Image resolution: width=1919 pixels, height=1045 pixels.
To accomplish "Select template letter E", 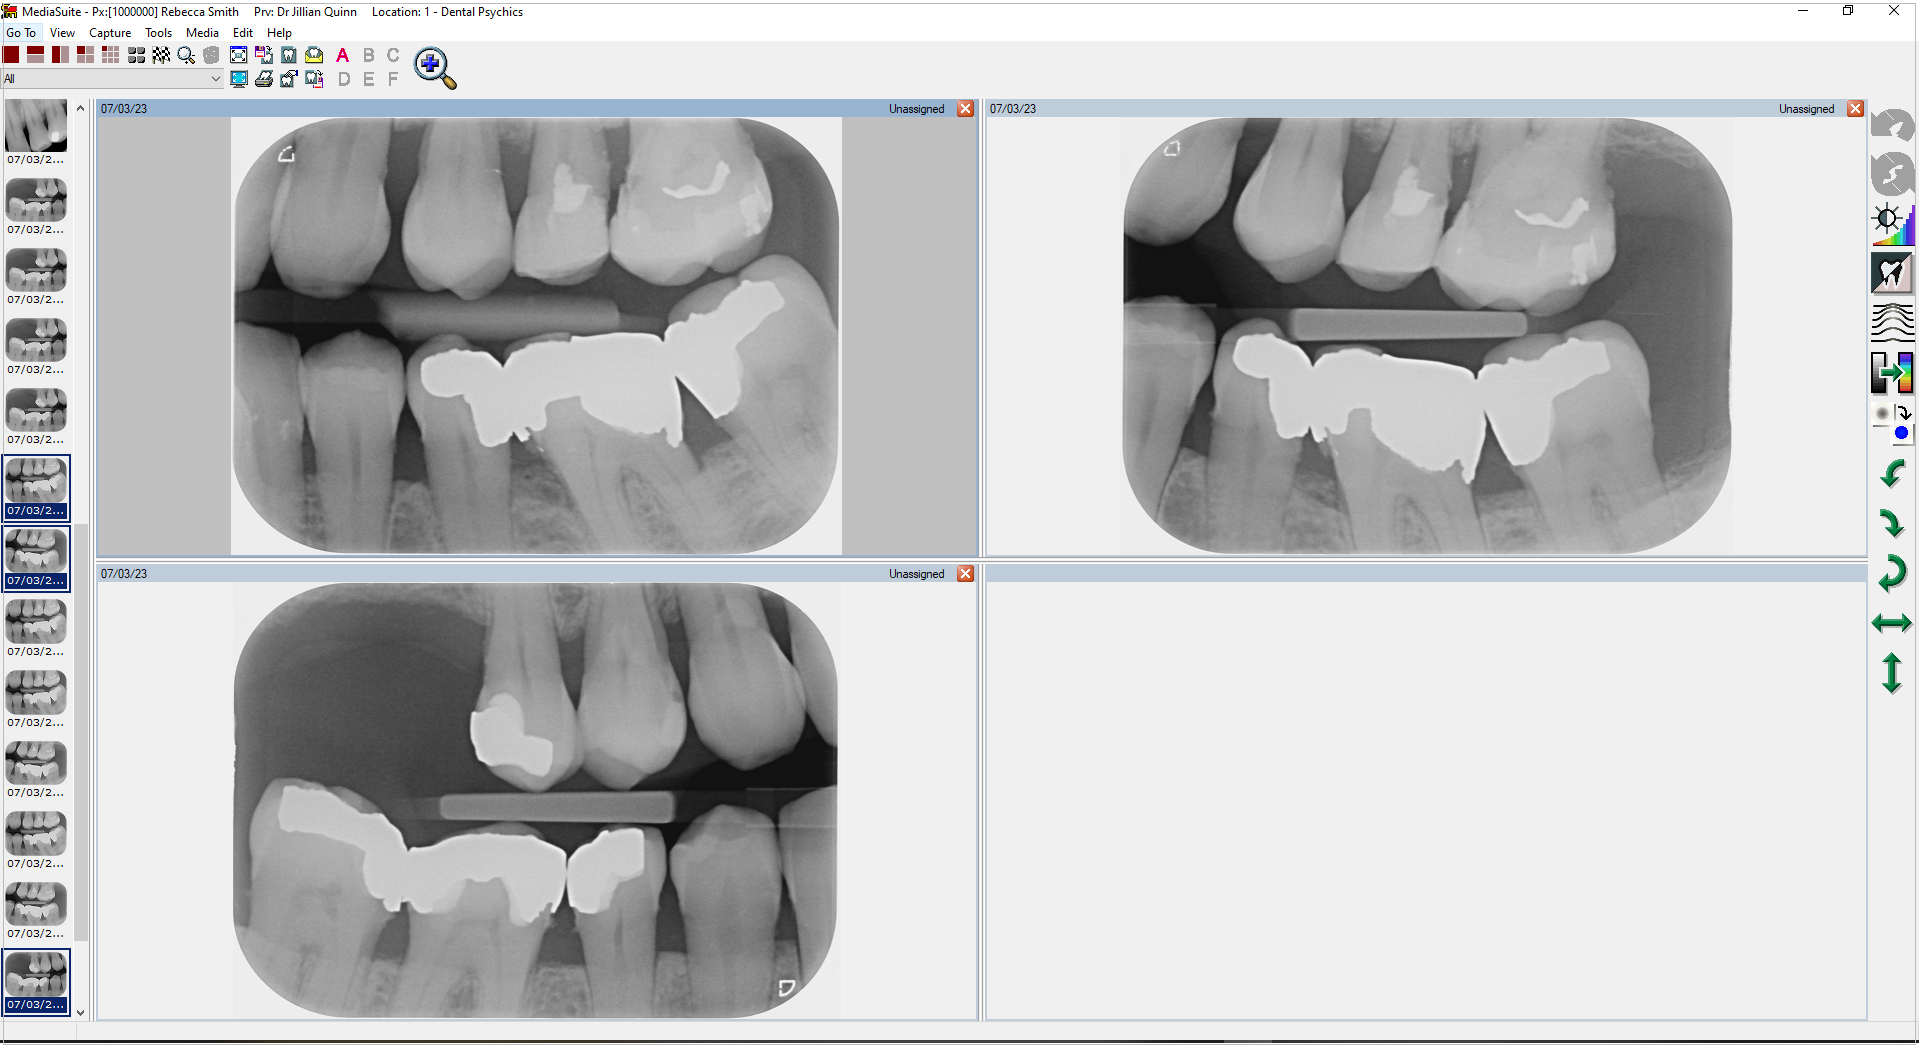I will point(369,79).
